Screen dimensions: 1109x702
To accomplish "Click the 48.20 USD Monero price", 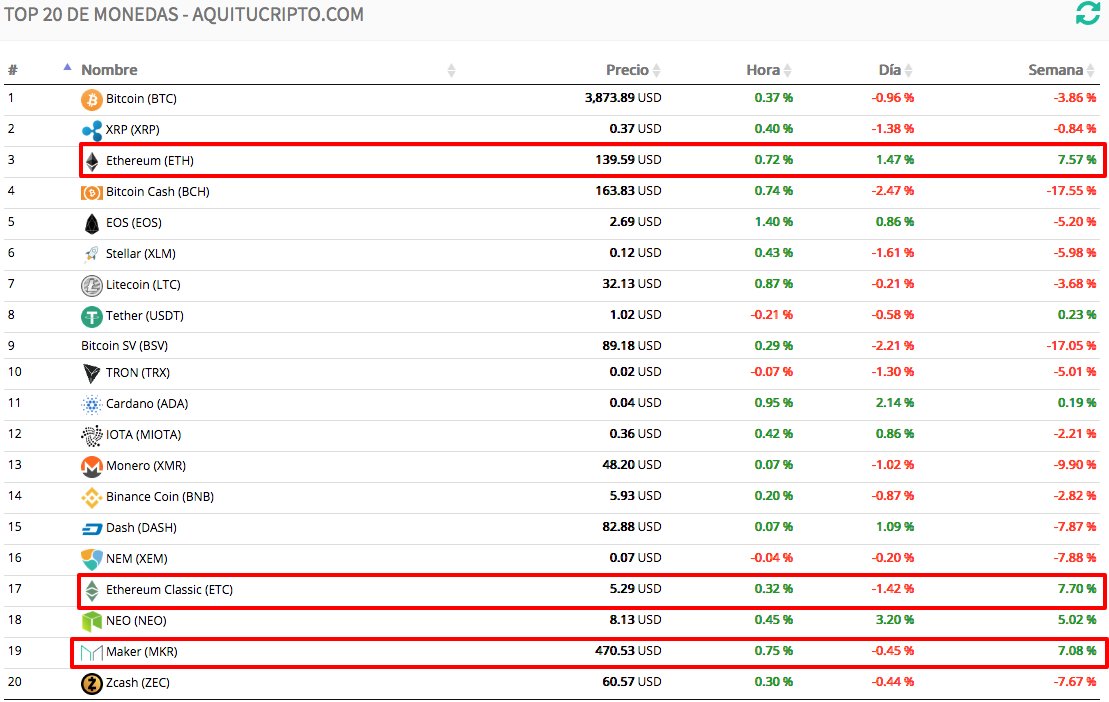I will [632, 466].
